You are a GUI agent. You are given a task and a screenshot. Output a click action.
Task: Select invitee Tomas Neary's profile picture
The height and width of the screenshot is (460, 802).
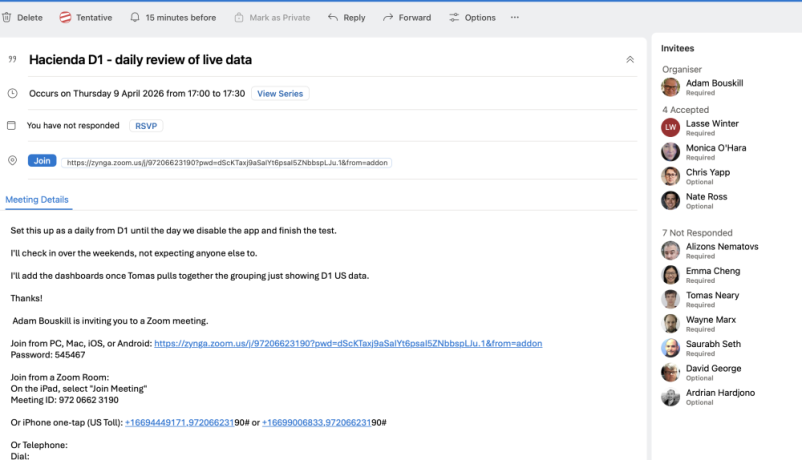671,299
